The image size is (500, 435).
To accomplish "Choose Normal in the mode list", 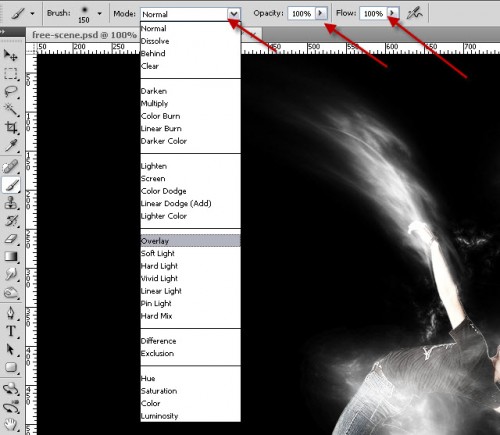I will tap(190, 29).
